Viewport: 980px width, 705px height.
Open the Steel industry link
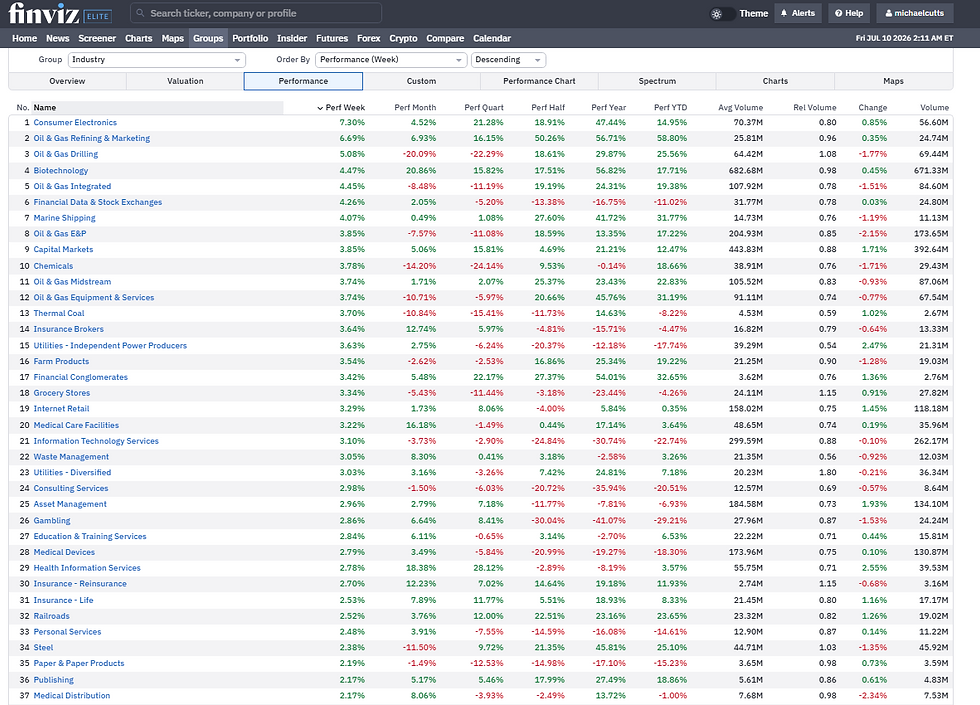(43, 648)
